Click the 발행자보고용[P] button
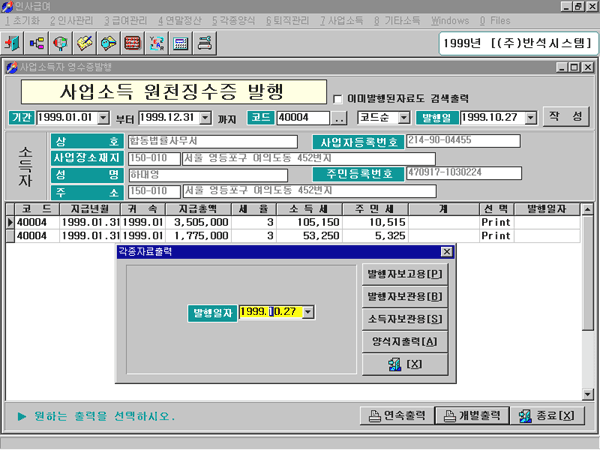The width and height of the screenshot is (600, 450). pyautogui.click(x=404, y=274)
